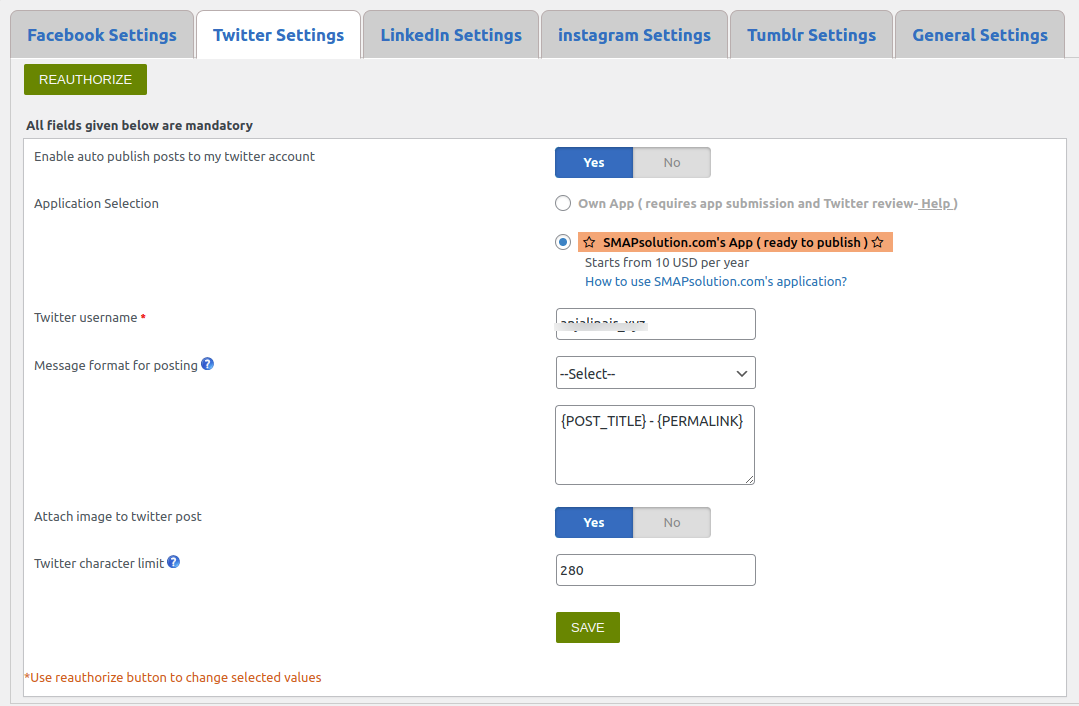Set attach image to twitter post Yes

(594, 522)
